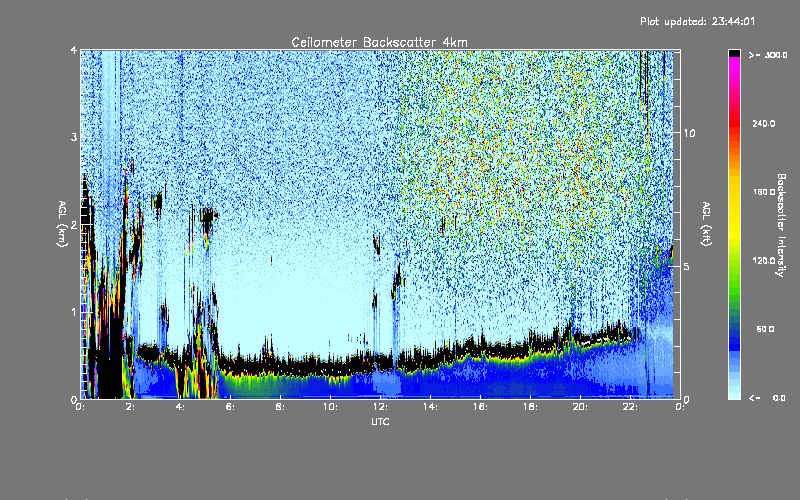Click the '120.0' colorbar value

tap(764, 261)
